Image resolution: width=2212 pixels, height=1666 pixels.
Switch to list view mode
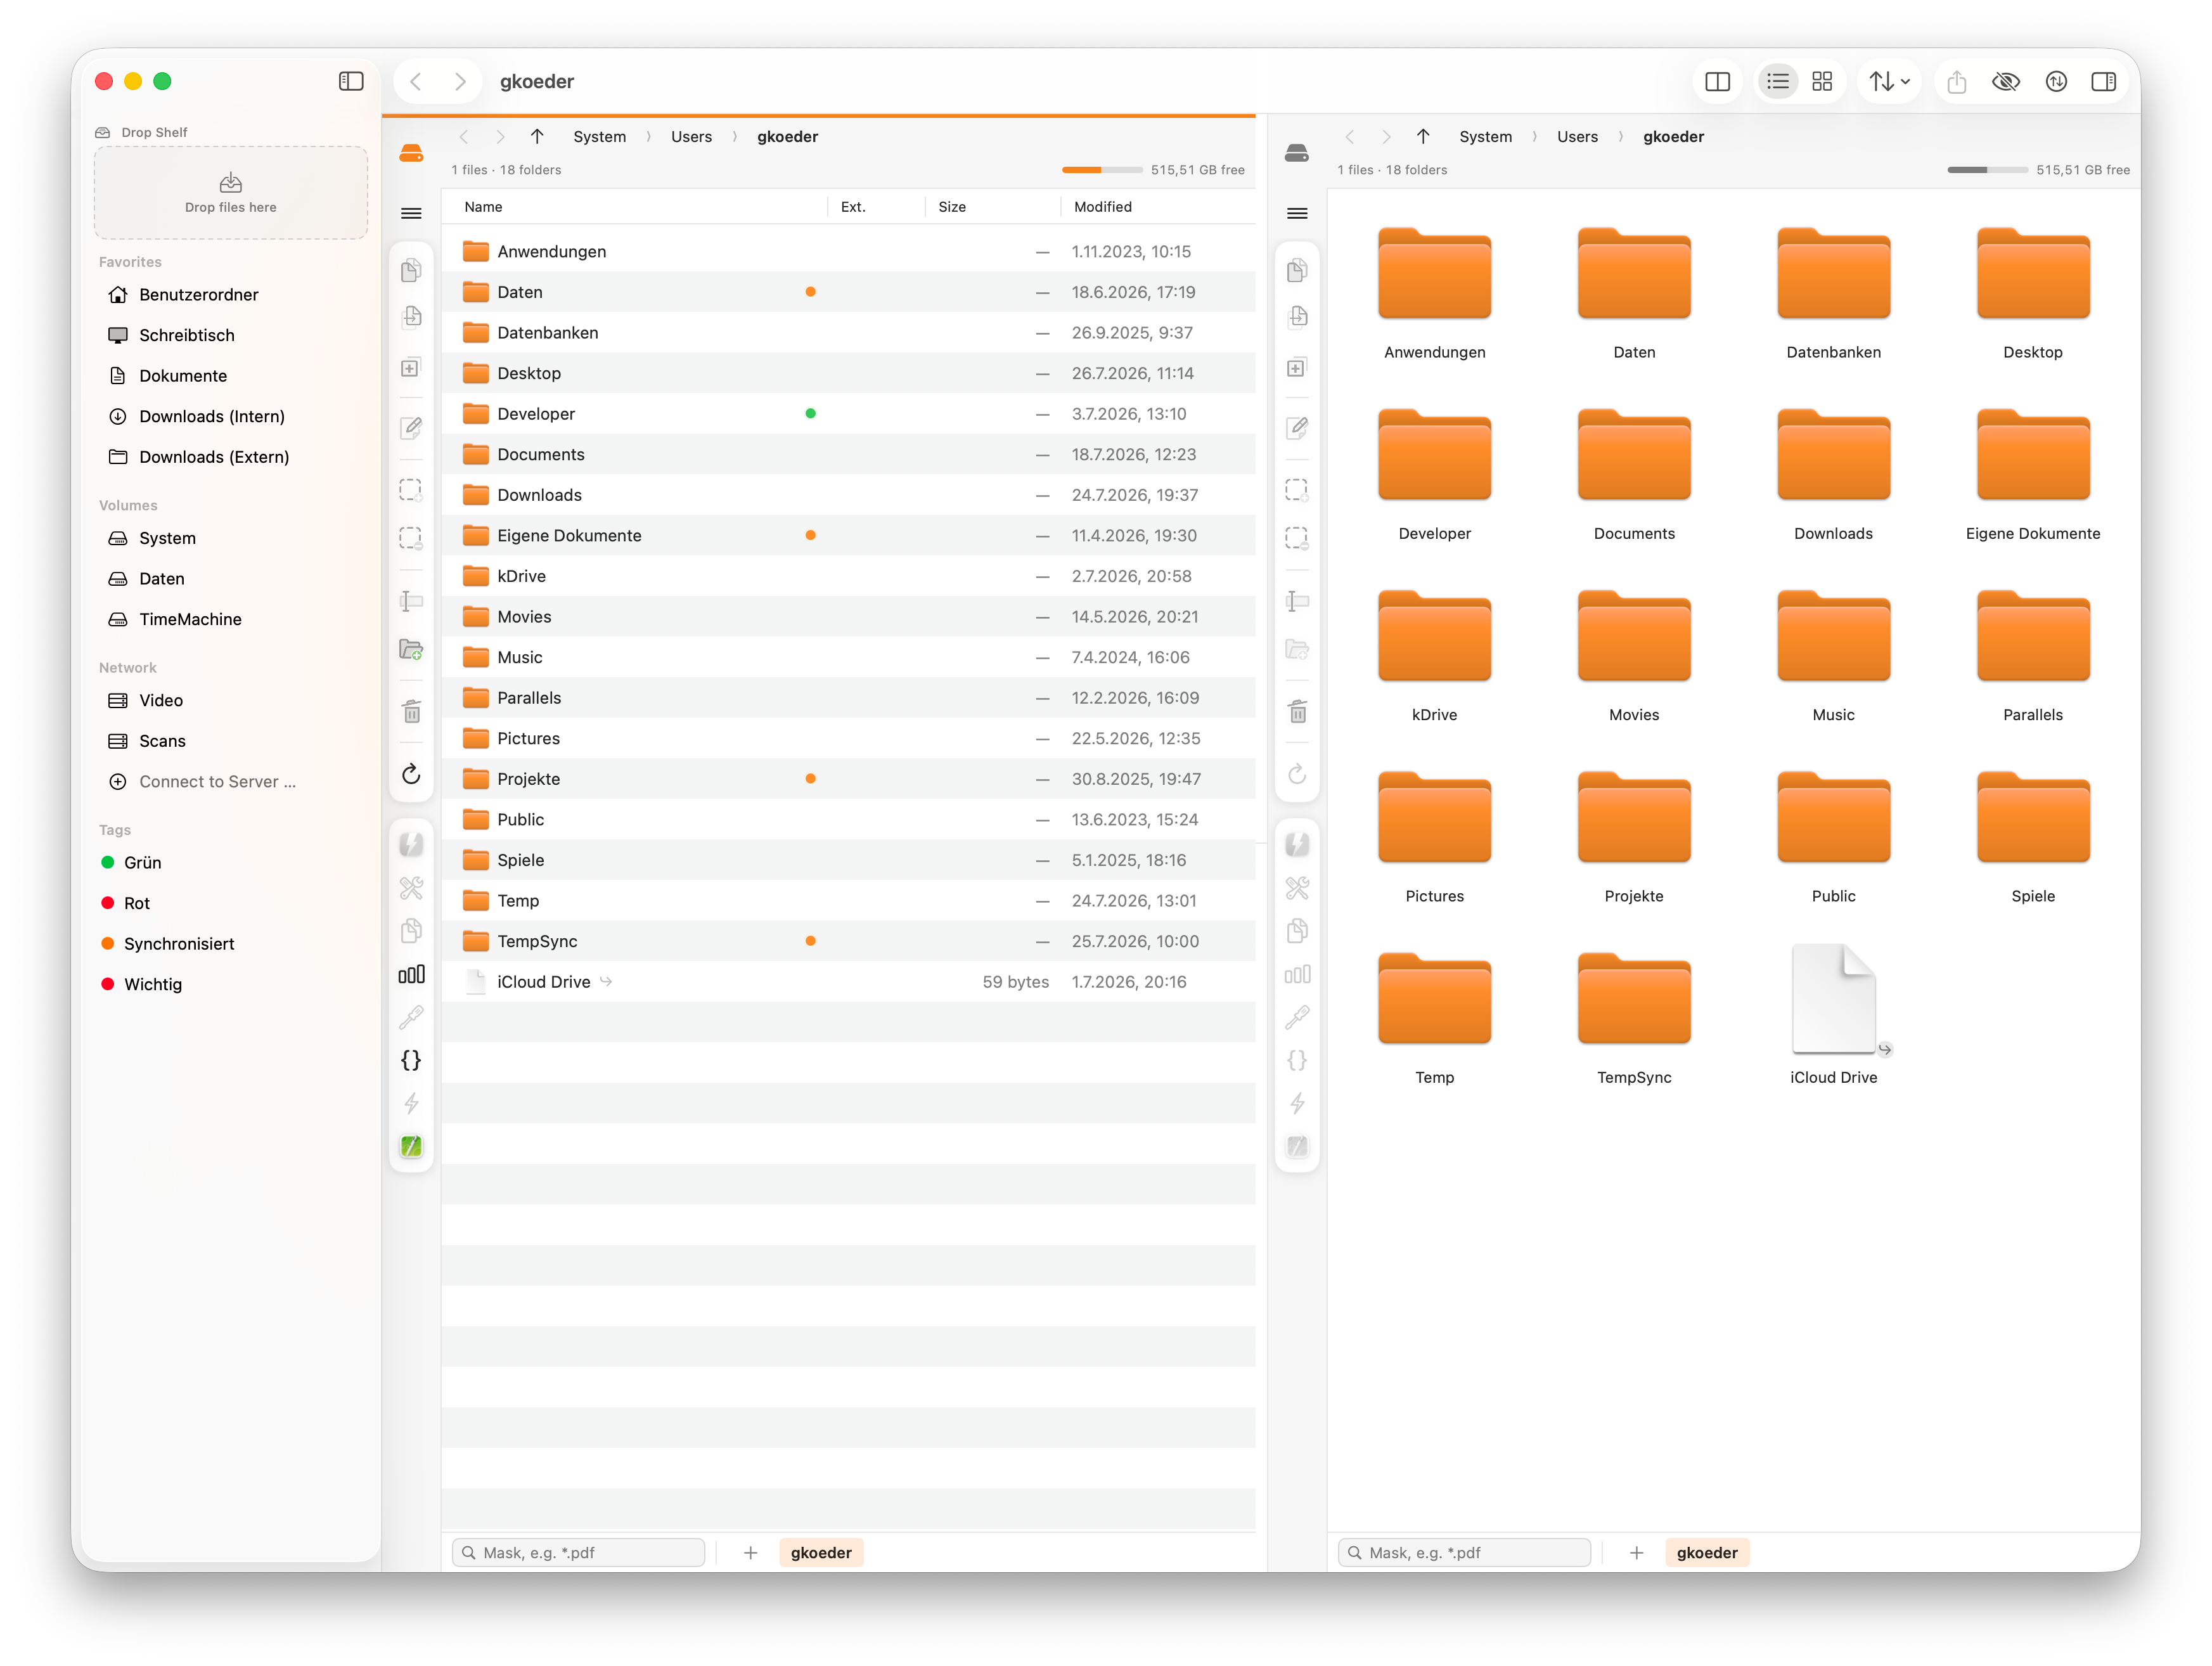(x=1777, y=82)
